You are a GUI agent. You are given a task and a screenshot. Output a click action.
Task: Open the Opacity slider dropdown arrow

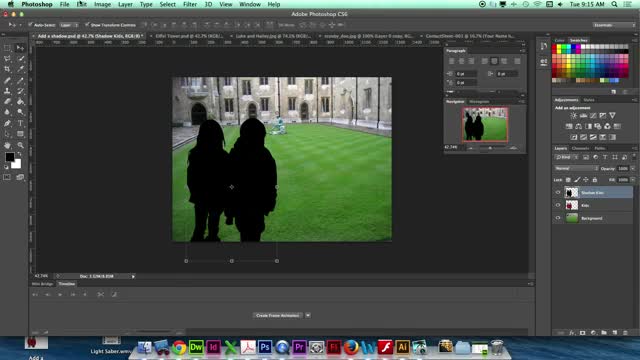(633, 168)
